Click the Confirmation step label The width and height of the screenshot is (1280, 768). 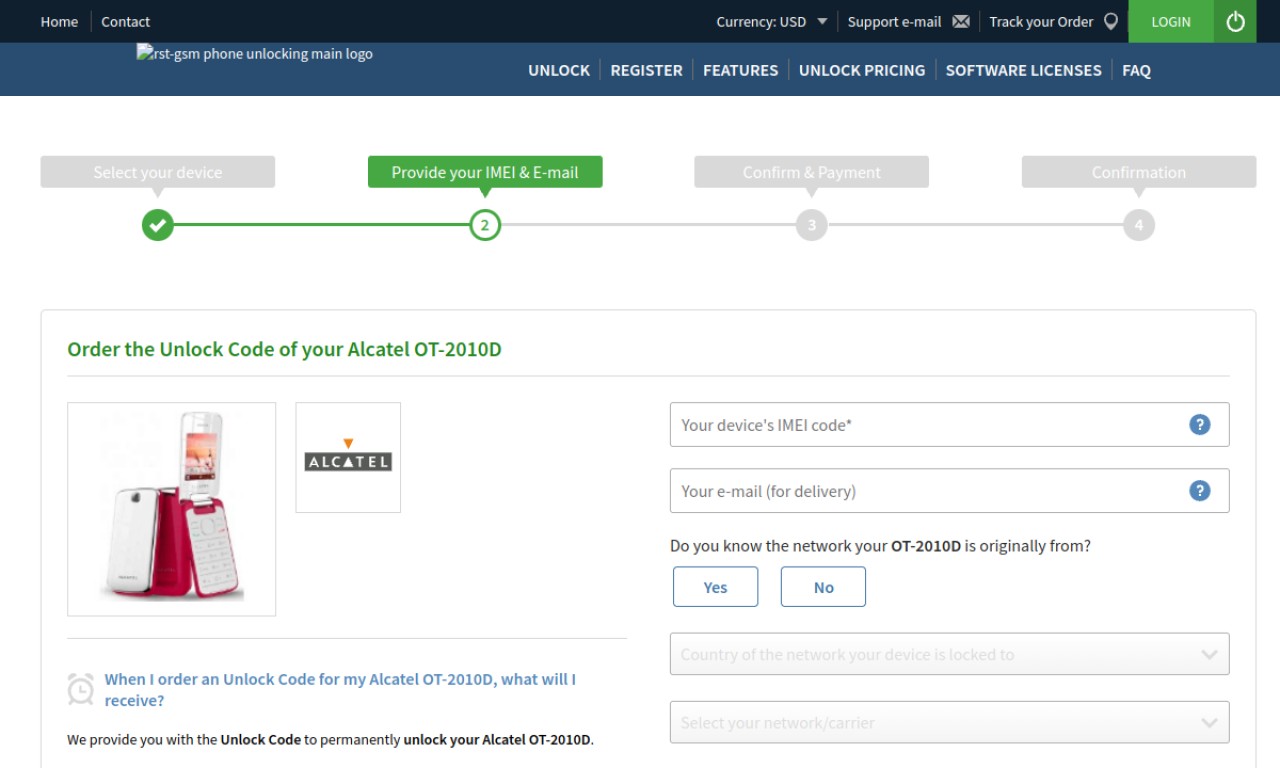(1139, 172)
